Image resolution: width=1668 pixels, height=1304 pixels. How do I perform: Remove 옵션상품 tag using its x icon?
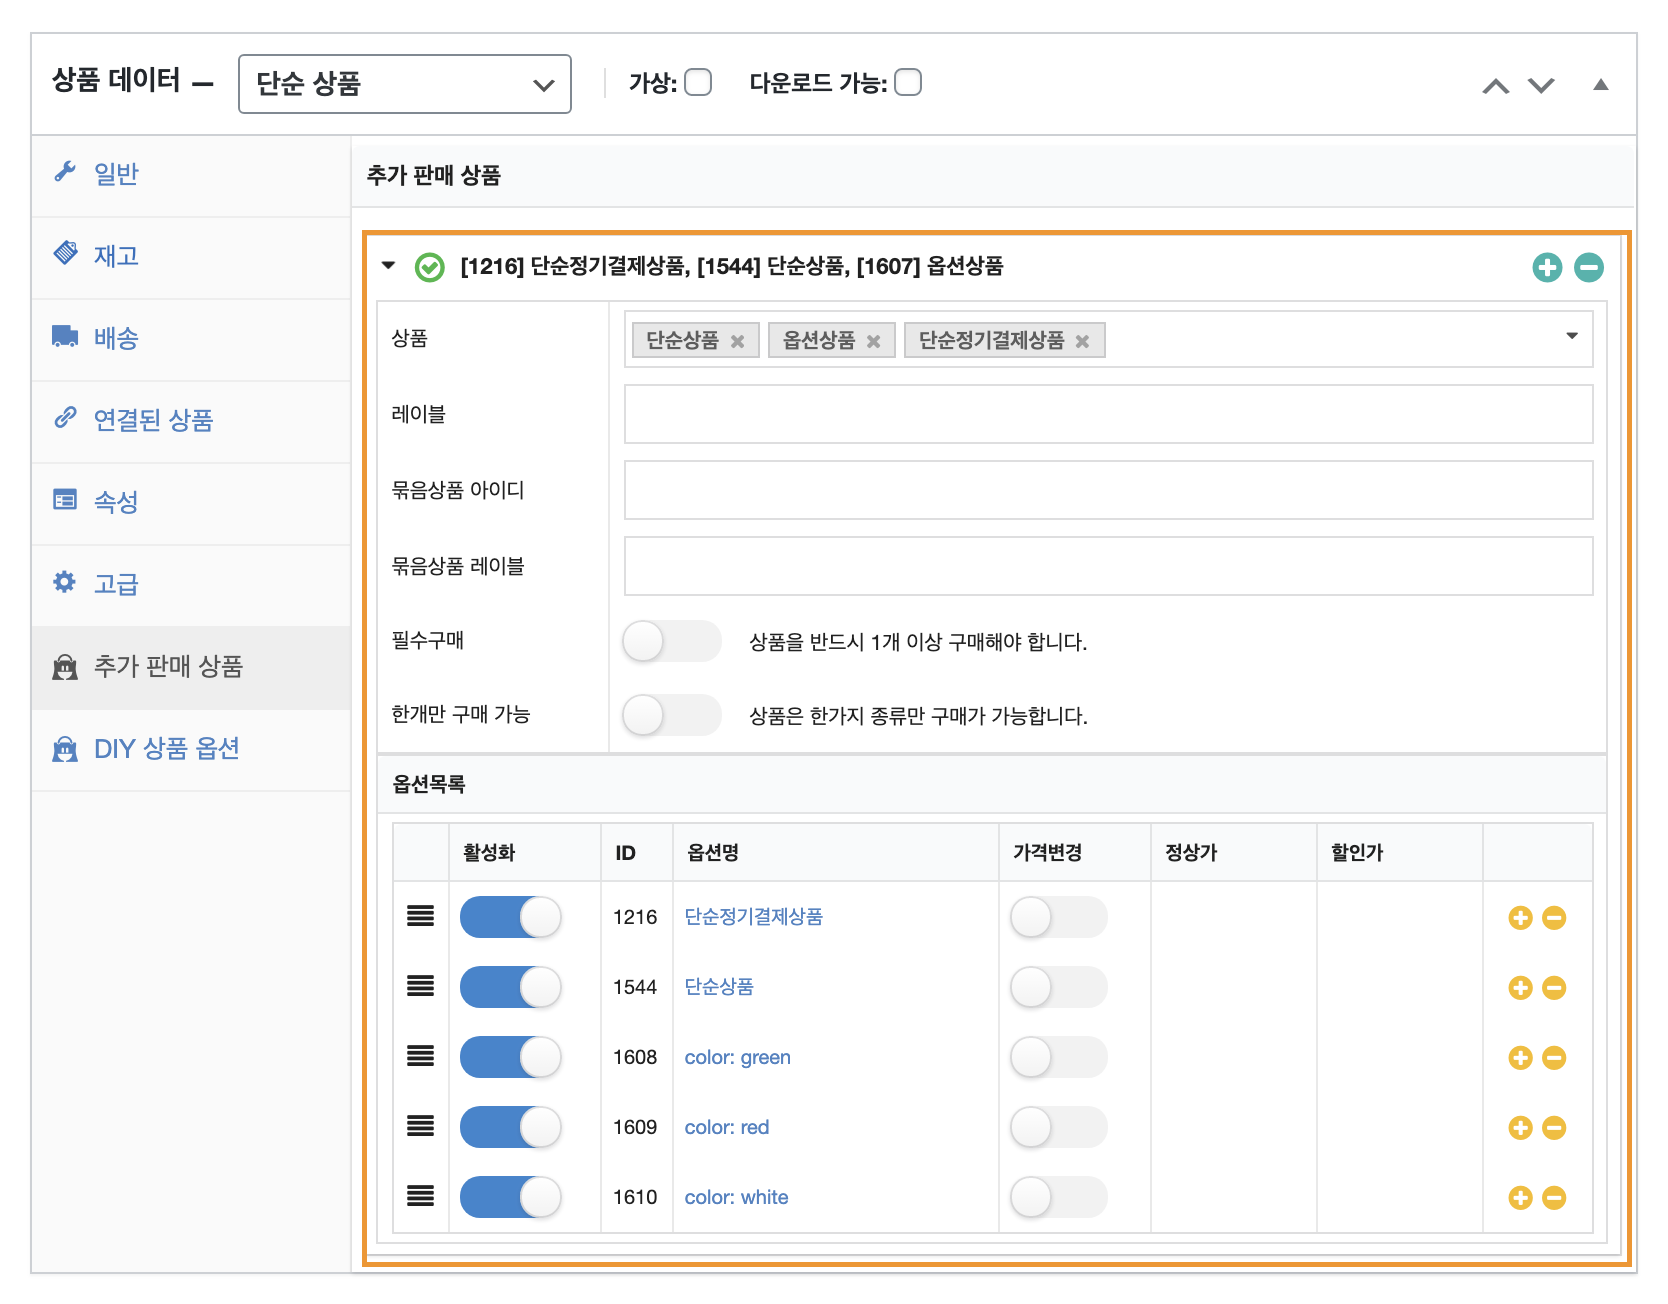(873, 341)
